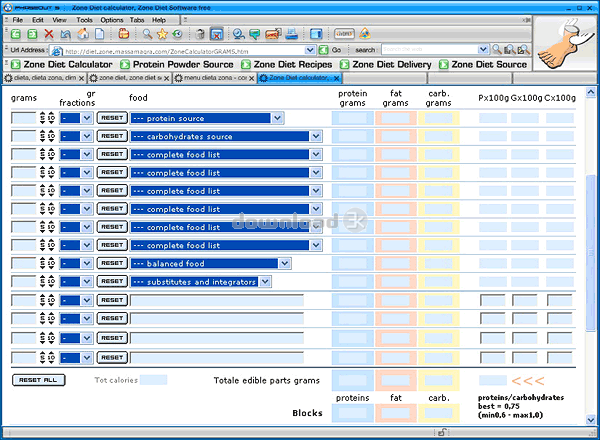
Task: Open the Tabs menu
Action: pos(137,20)
